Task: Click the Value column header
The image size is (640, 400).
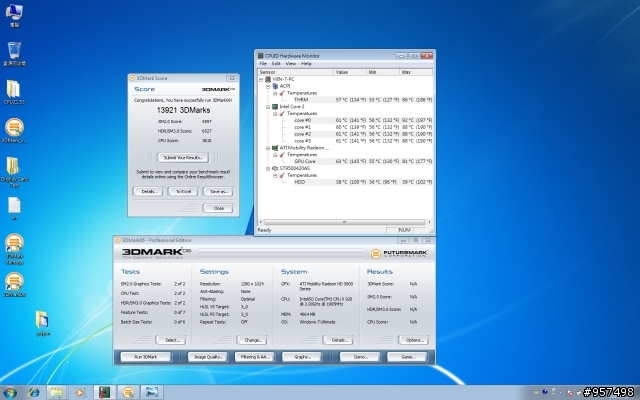Action: (x=350, y=72)
